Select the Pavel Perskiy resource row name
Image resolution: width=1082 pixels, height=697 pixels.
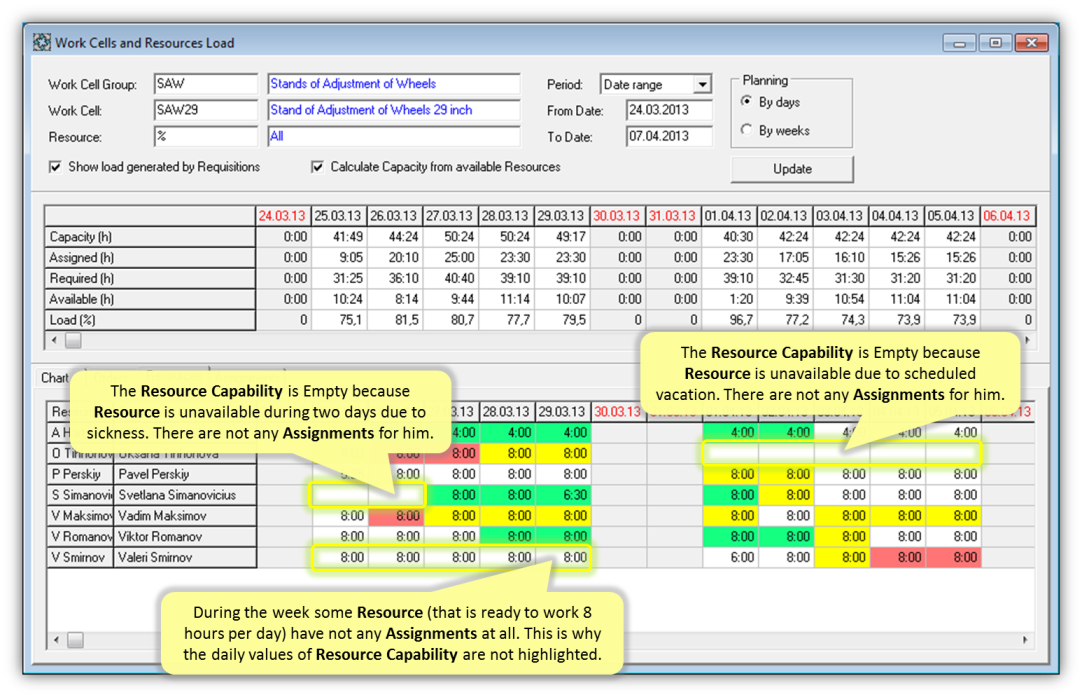click(x=185, y=474)
